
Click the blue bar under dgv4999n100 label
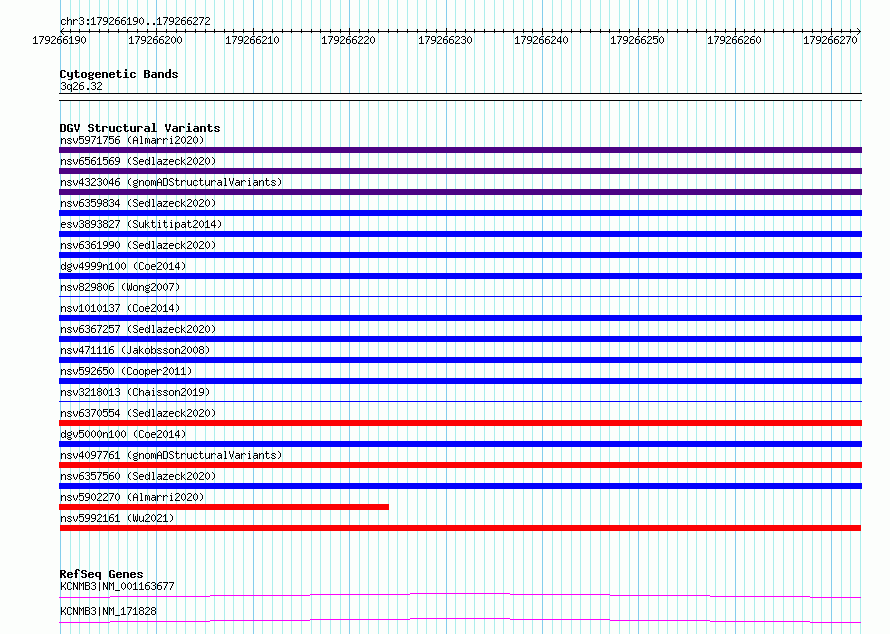coord(460,276)
